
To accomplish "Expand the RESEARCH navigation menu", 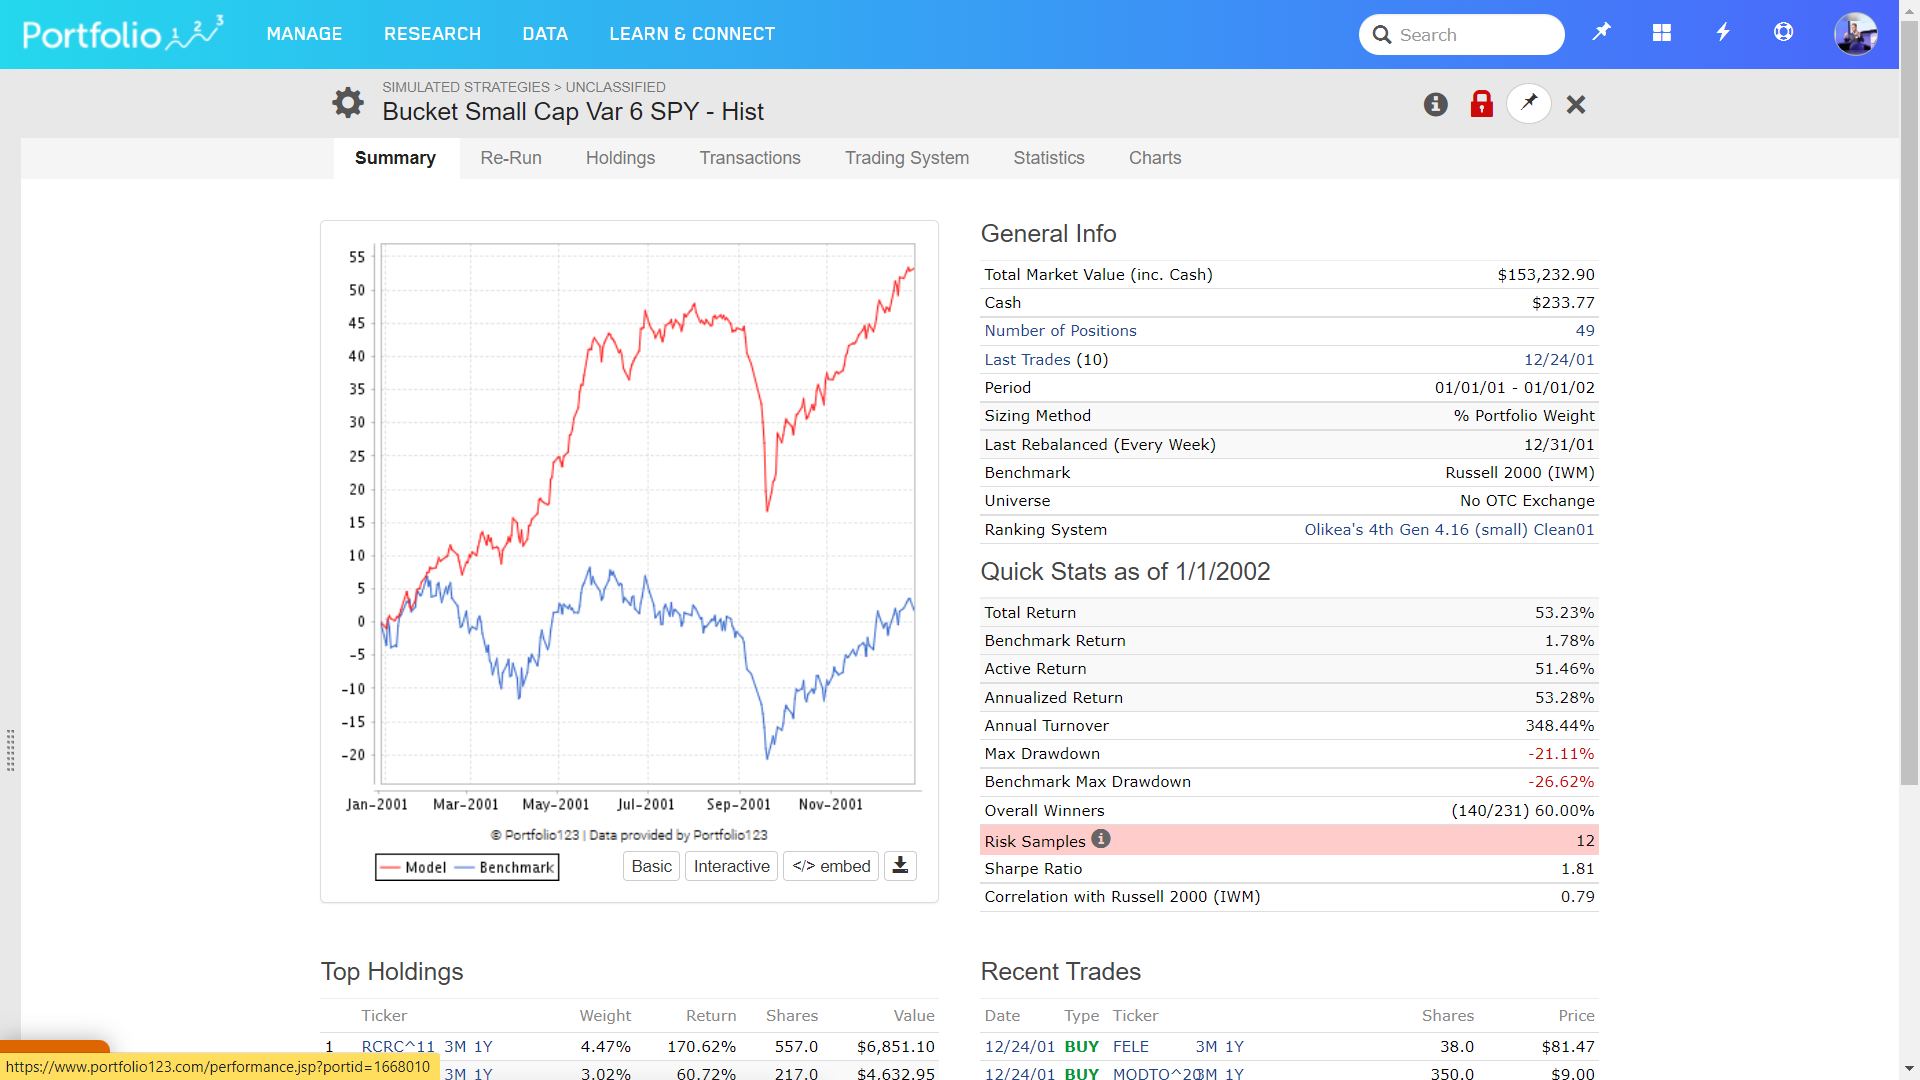I will pyautogui.click(x=432, y=34).
